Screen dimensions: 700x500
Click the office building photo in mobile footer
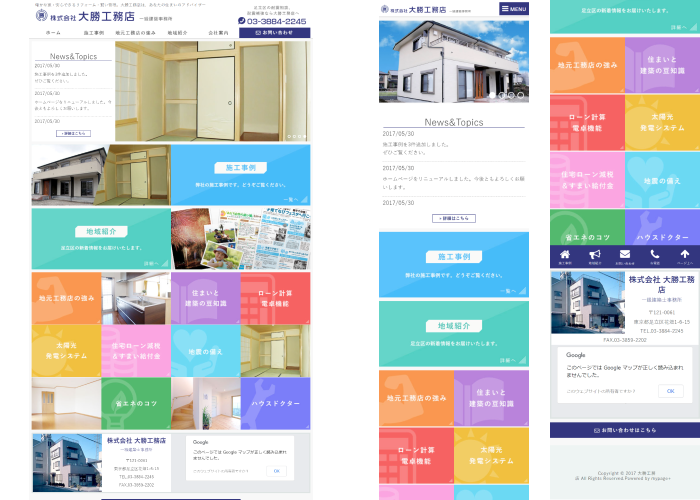tap(588, 303)
